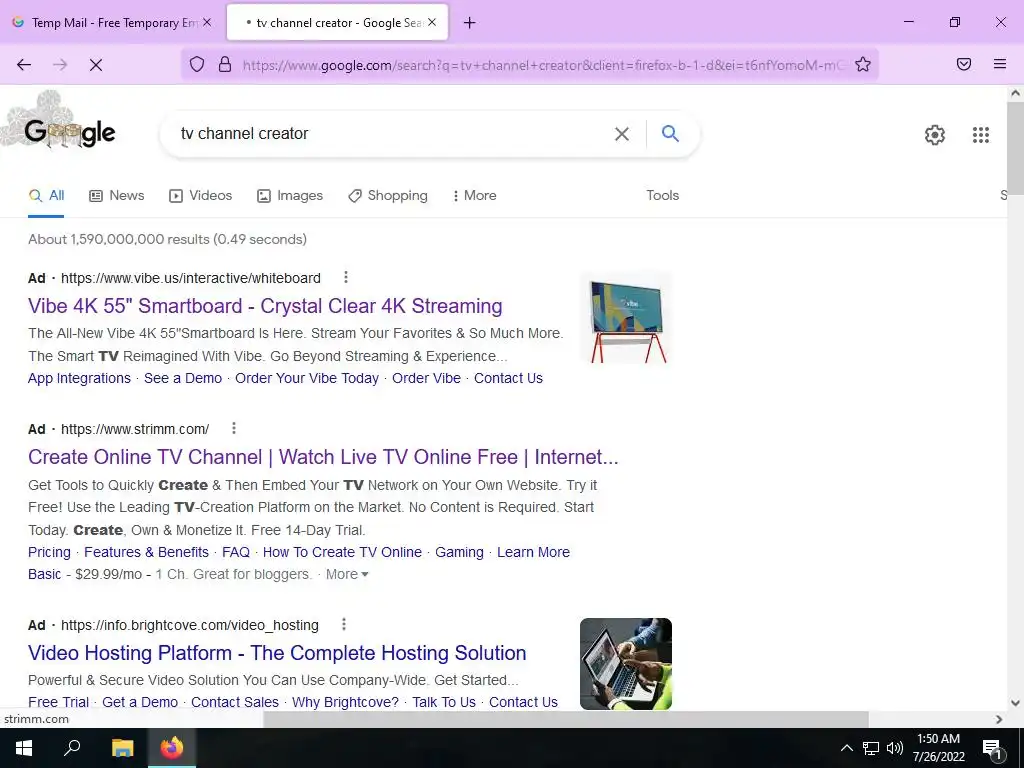Expand the More search categories menu
Viewport: 1024px width, 768px height.
pos(475,195)
